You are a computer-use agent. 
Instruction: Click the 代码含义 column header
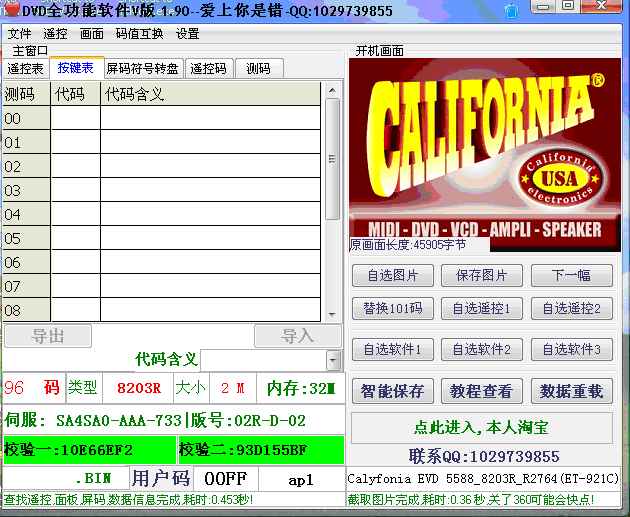pyautogui.click(x=211, y=94)
